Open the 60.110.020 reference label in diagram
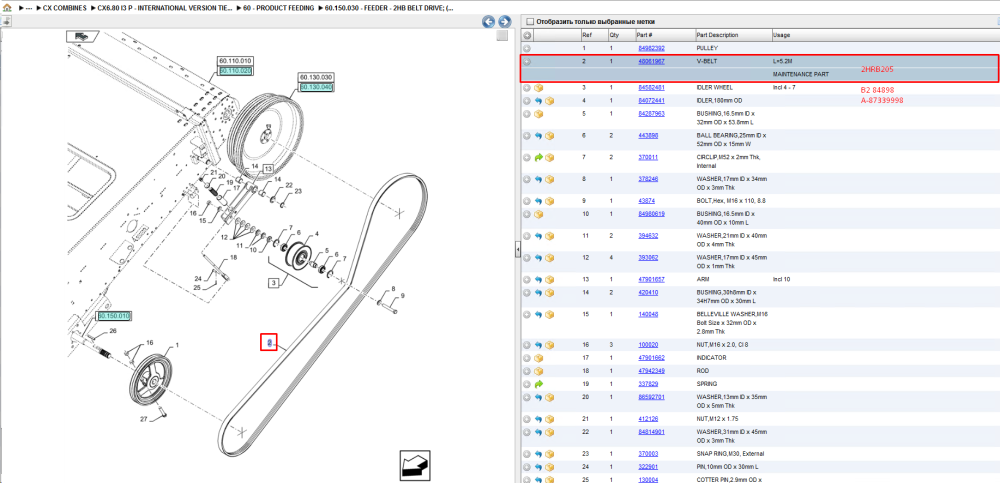1000x483 pixels. [x=235, y=71]
